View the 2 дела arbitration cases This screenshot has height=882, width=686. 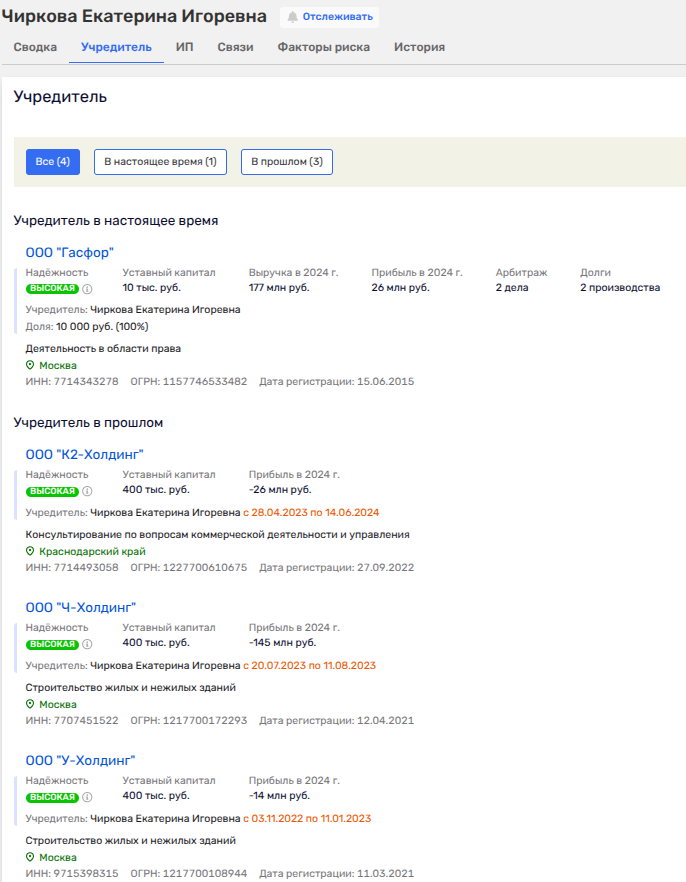(x=512, y=288)
